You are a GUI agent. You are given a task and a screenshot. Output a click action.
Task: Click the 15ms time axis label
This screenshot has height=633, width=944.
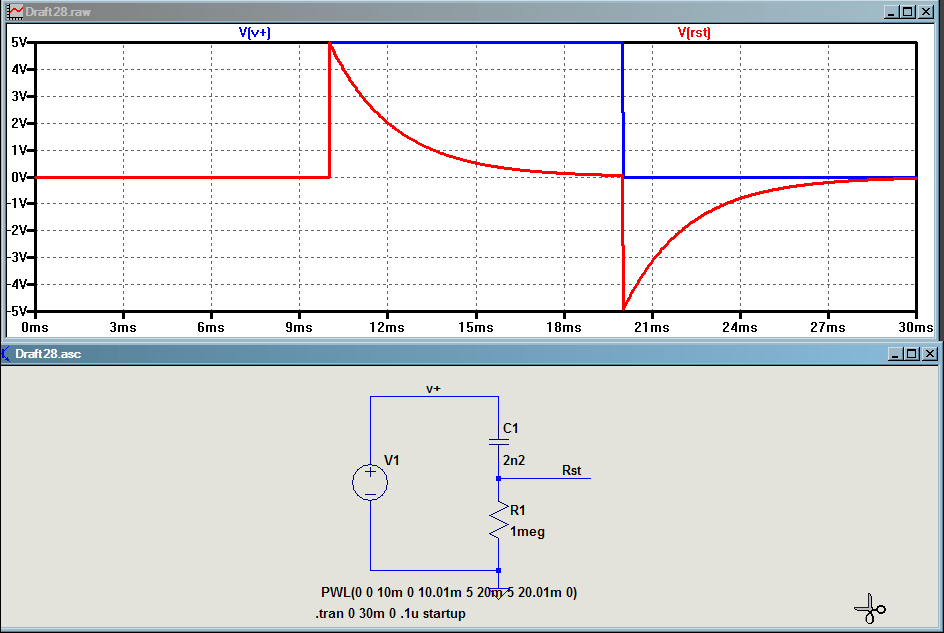click(476, 328)
